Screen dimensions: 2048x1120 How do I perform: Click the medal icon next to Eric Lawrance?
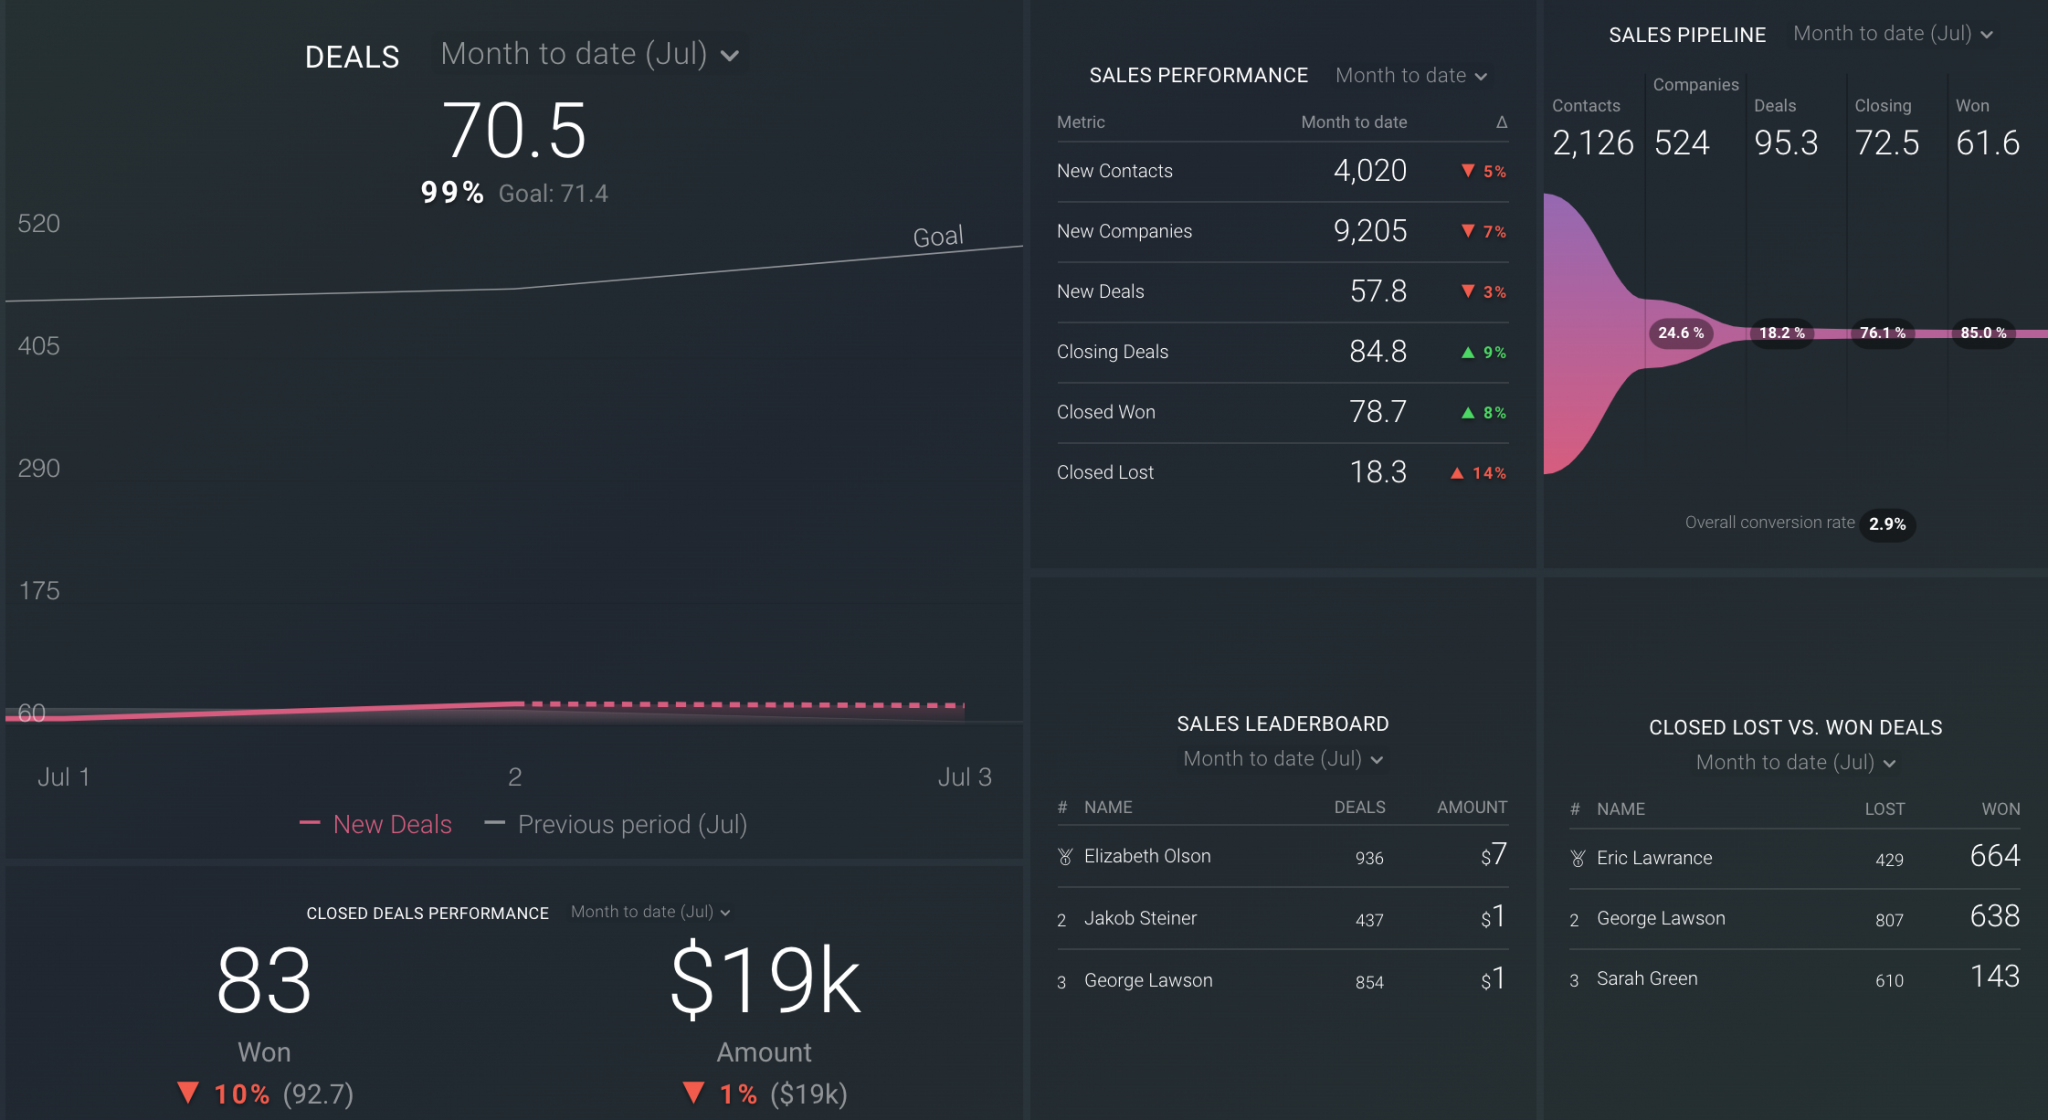coord(1577,857)
